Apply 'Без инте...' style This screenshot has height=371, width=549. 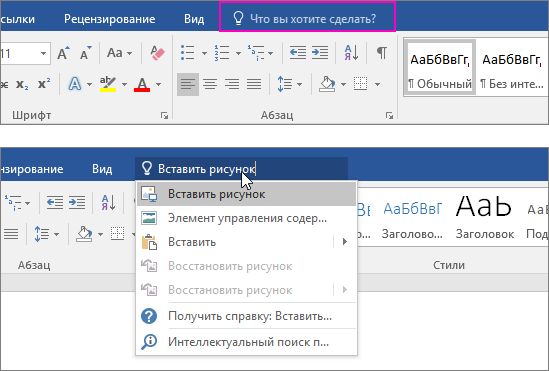pos(512,67)
